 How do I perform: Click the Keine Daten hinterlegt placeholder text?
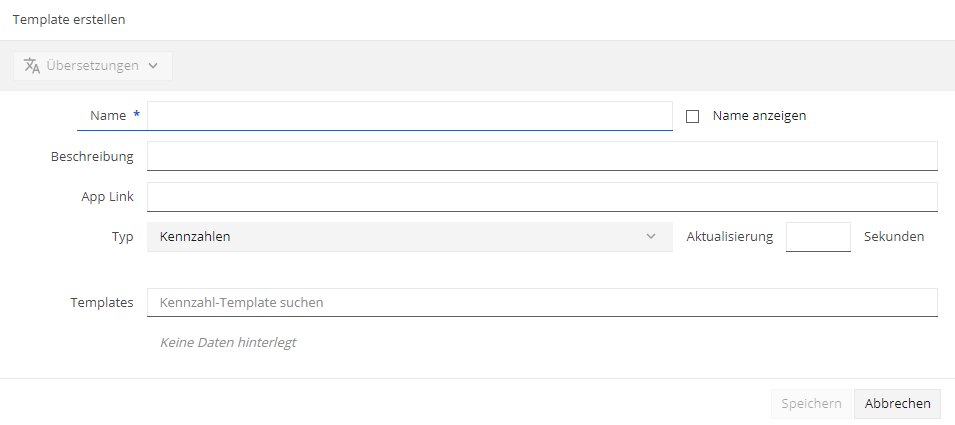point(228,342)
